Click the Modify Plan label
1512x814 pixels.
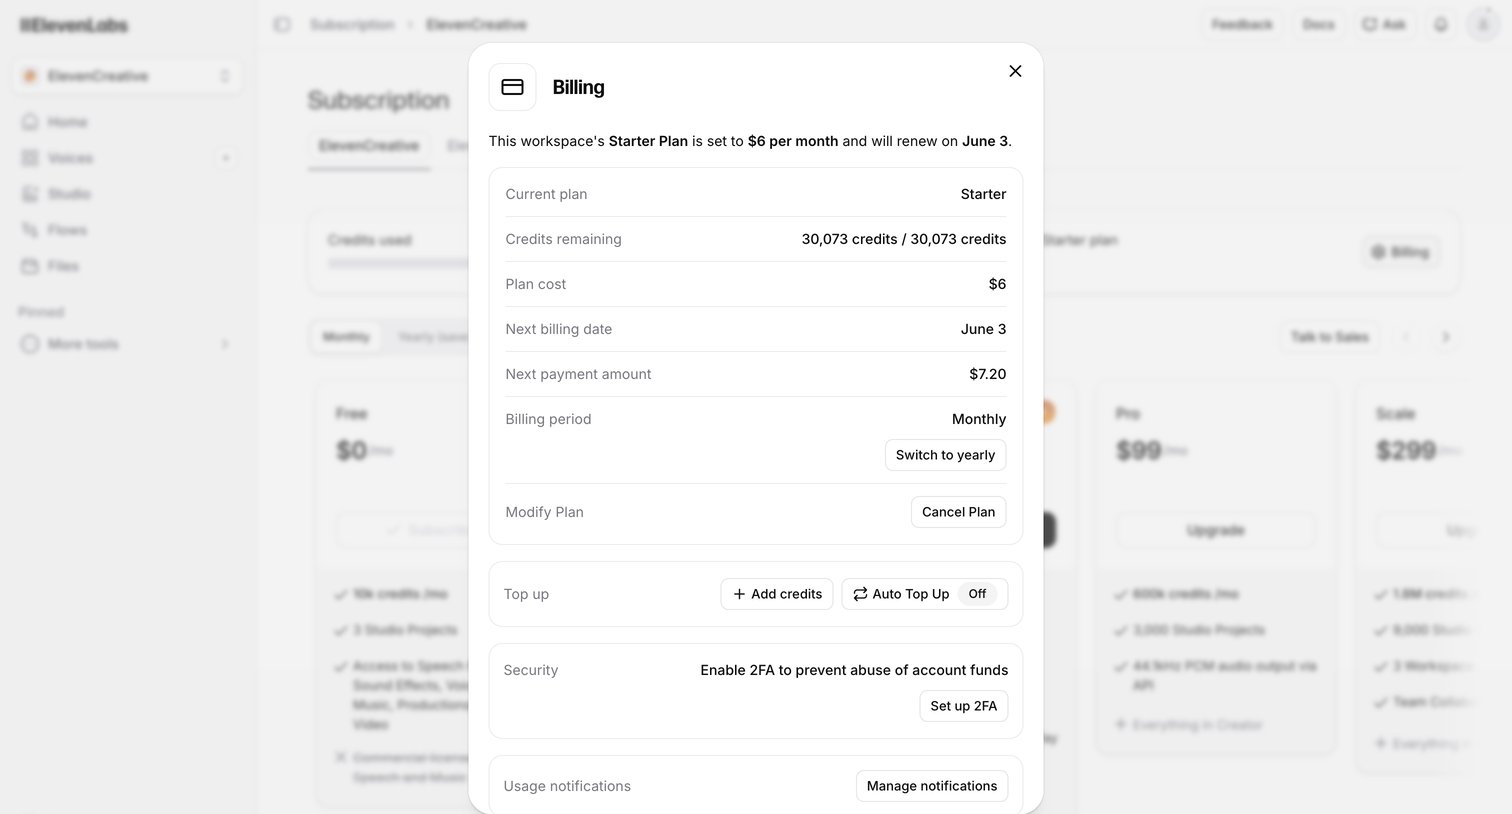click(x=544, y=512)
